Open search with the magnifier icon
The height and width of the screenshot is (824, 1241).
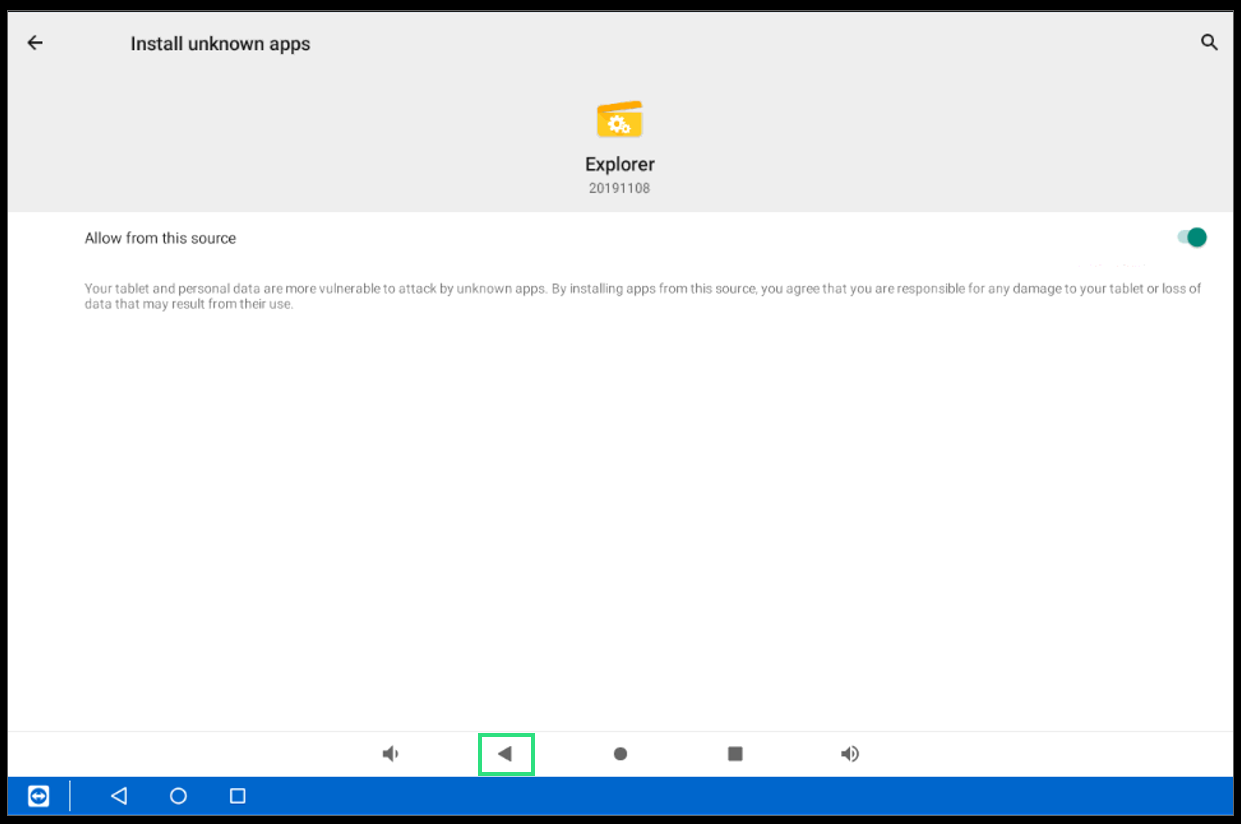coord(1209,43)
